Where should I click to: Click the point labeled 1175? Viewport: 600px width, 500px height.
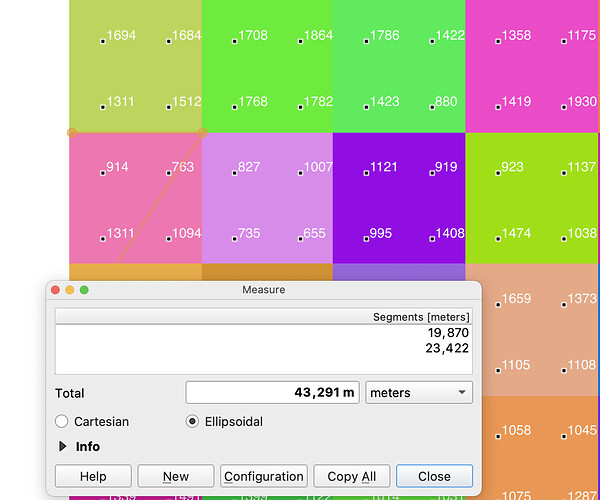pos(564,41)
